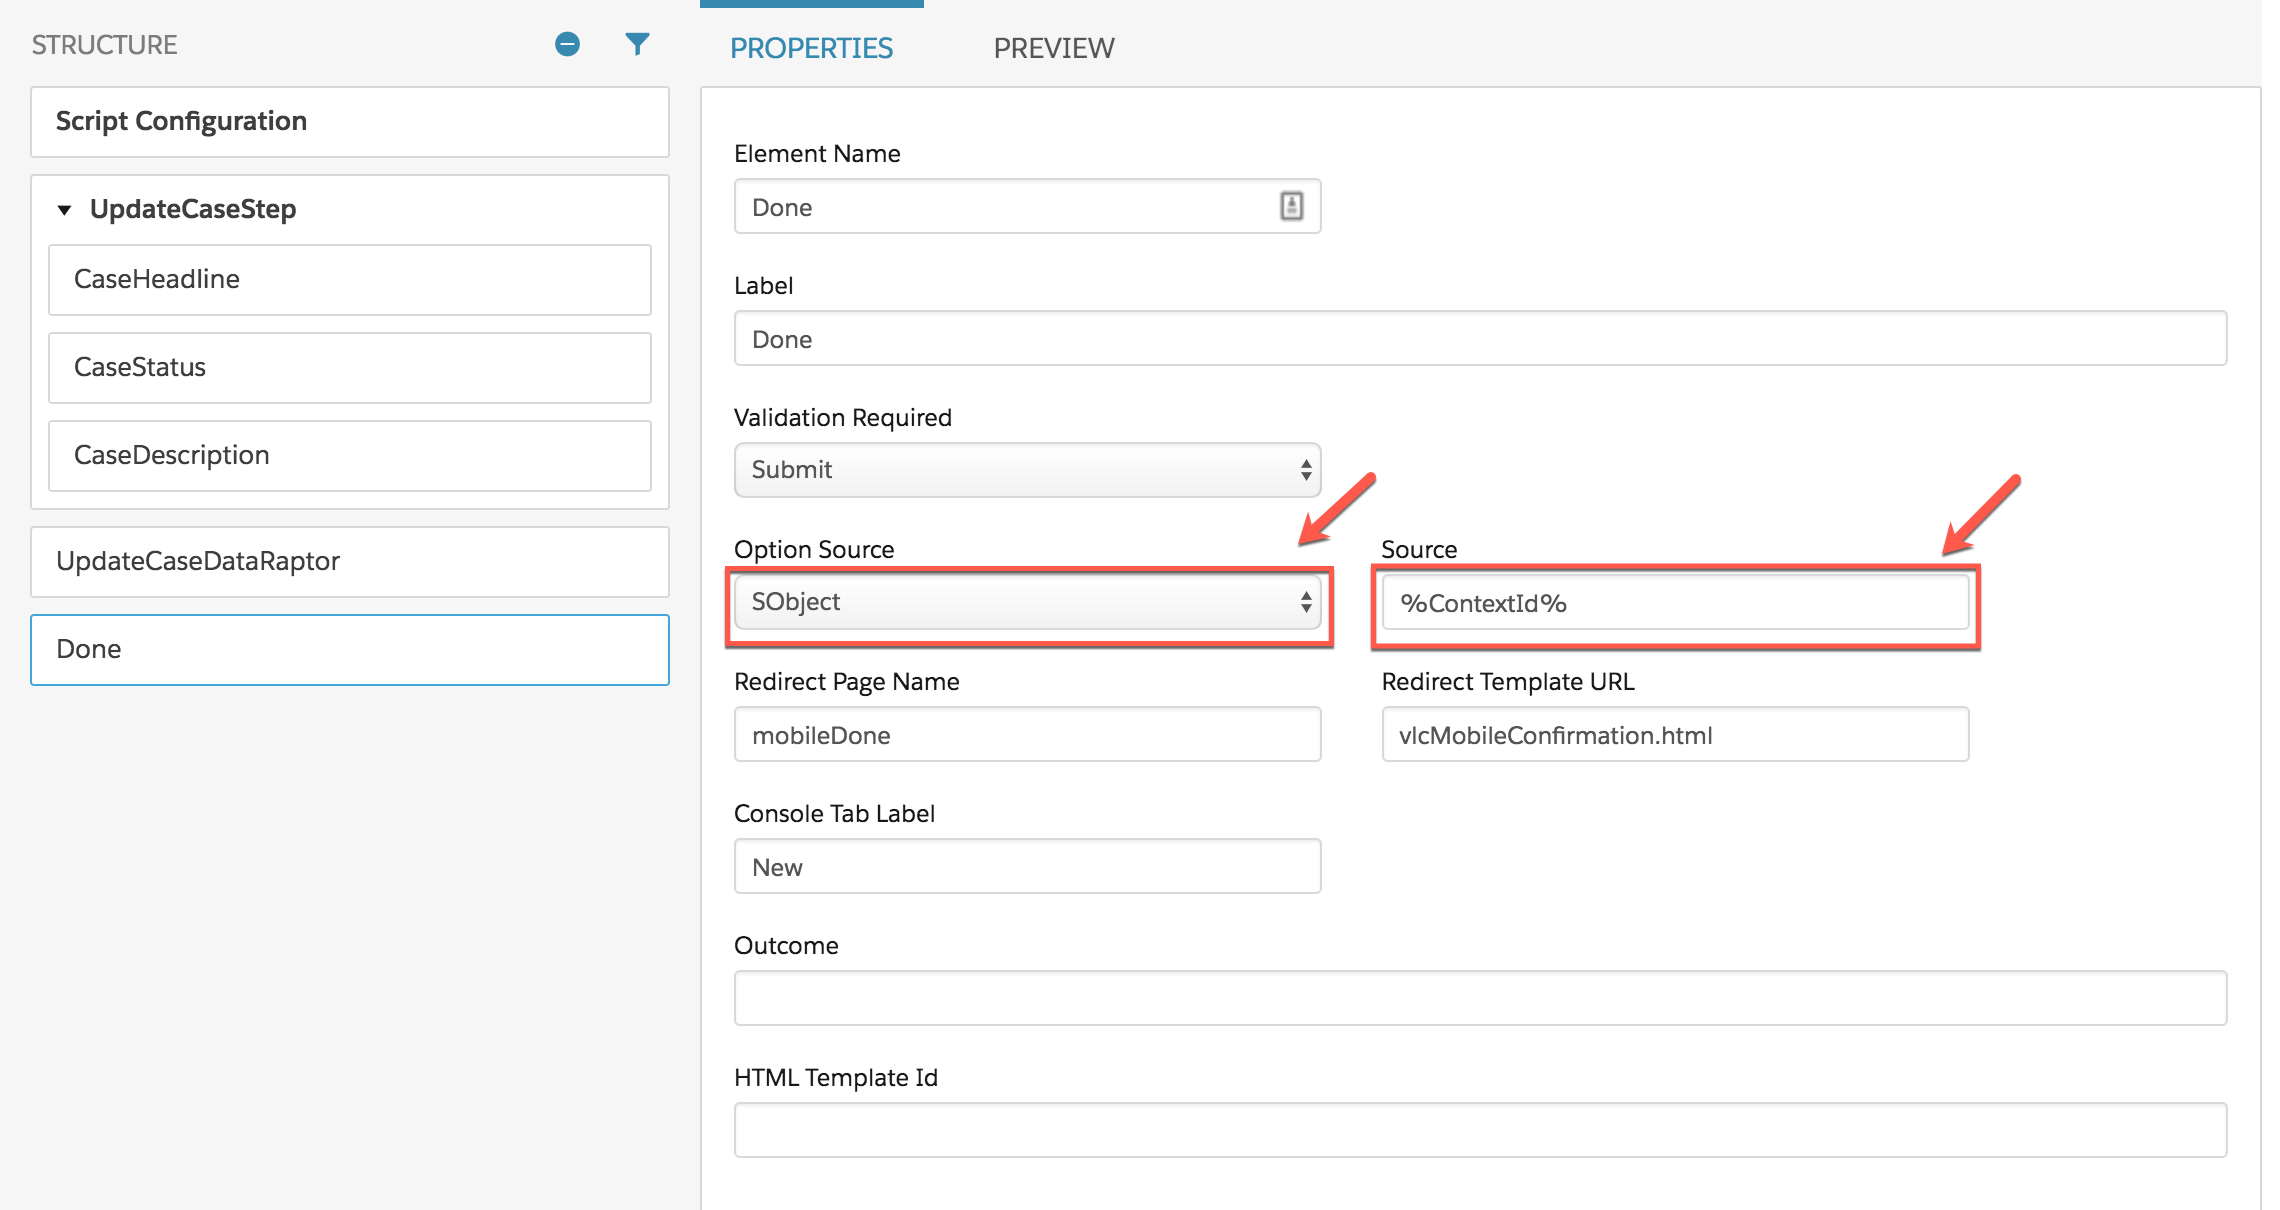Click the Source field containing %ContextId%
Screen dimensions: 2280x1210
1675,603
